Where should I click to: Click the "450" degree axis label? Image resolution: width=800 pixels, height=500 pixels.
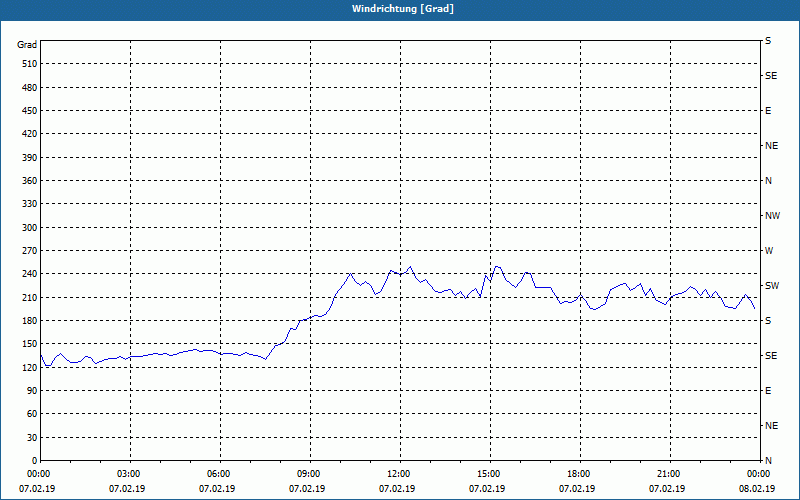click(30, 111)
